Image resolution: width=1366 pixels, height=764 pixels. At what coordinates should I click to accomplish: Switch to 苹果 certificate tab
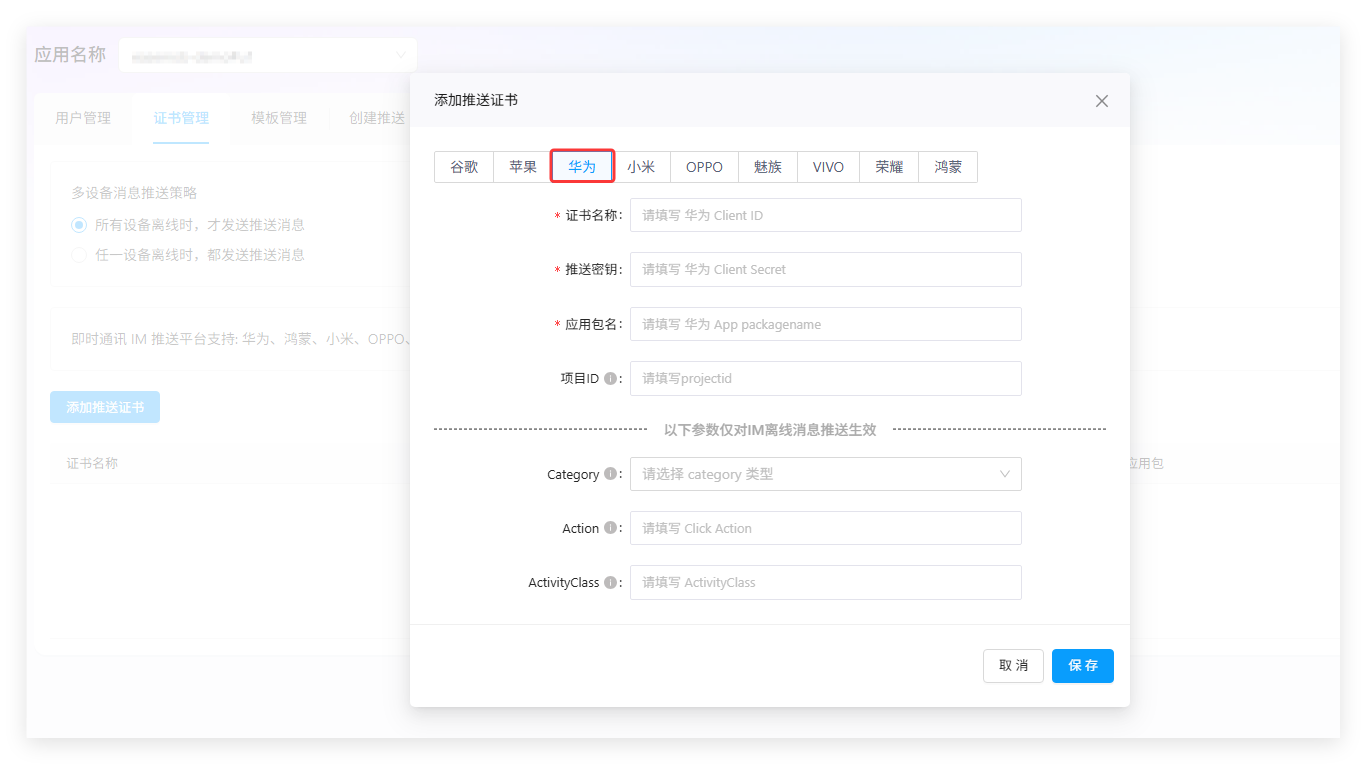[522, 167]
